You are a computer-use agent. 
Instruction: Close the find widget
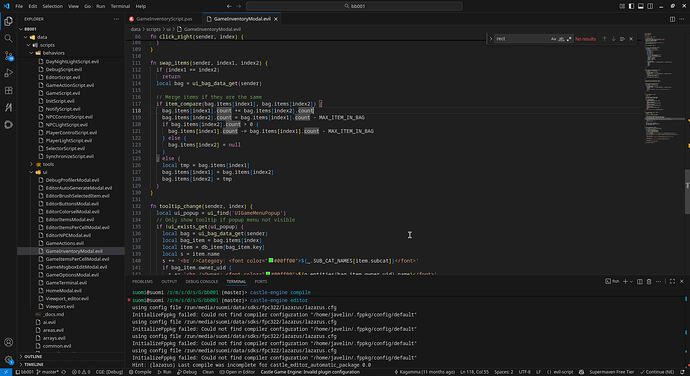631,39
